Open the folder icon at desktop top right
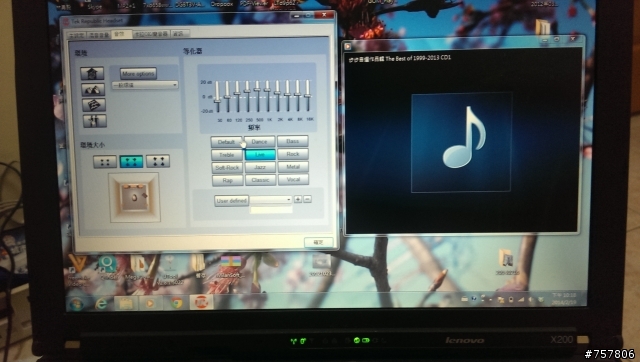The image size is (640, 362). coord(542,27)
